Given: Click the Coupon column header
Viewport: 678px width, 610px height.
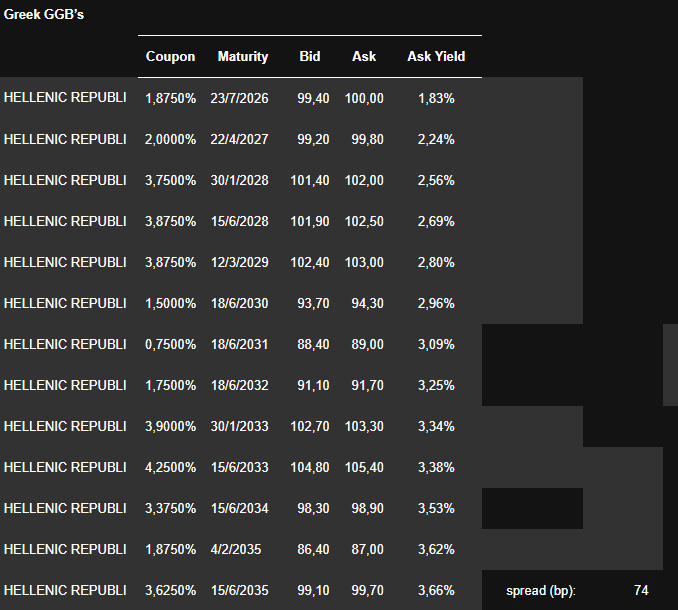Looking at the screenshot, I should 170,57.
